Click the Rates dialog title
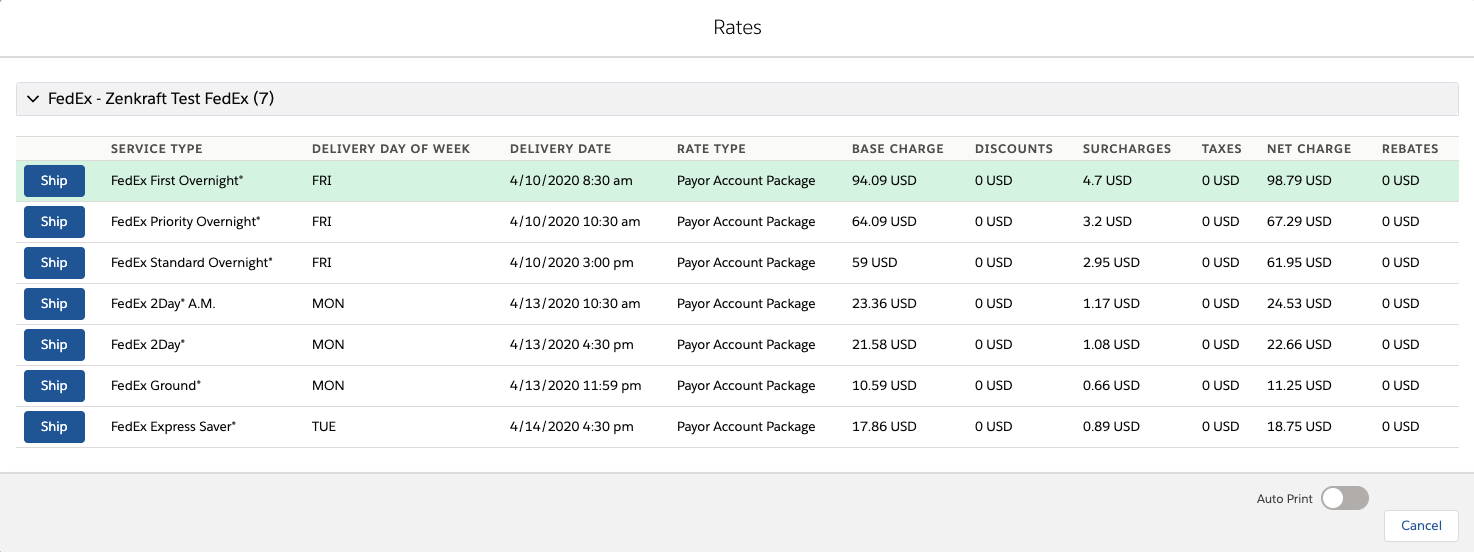Viewport: 1474px width, 552px height. point(737,28)
